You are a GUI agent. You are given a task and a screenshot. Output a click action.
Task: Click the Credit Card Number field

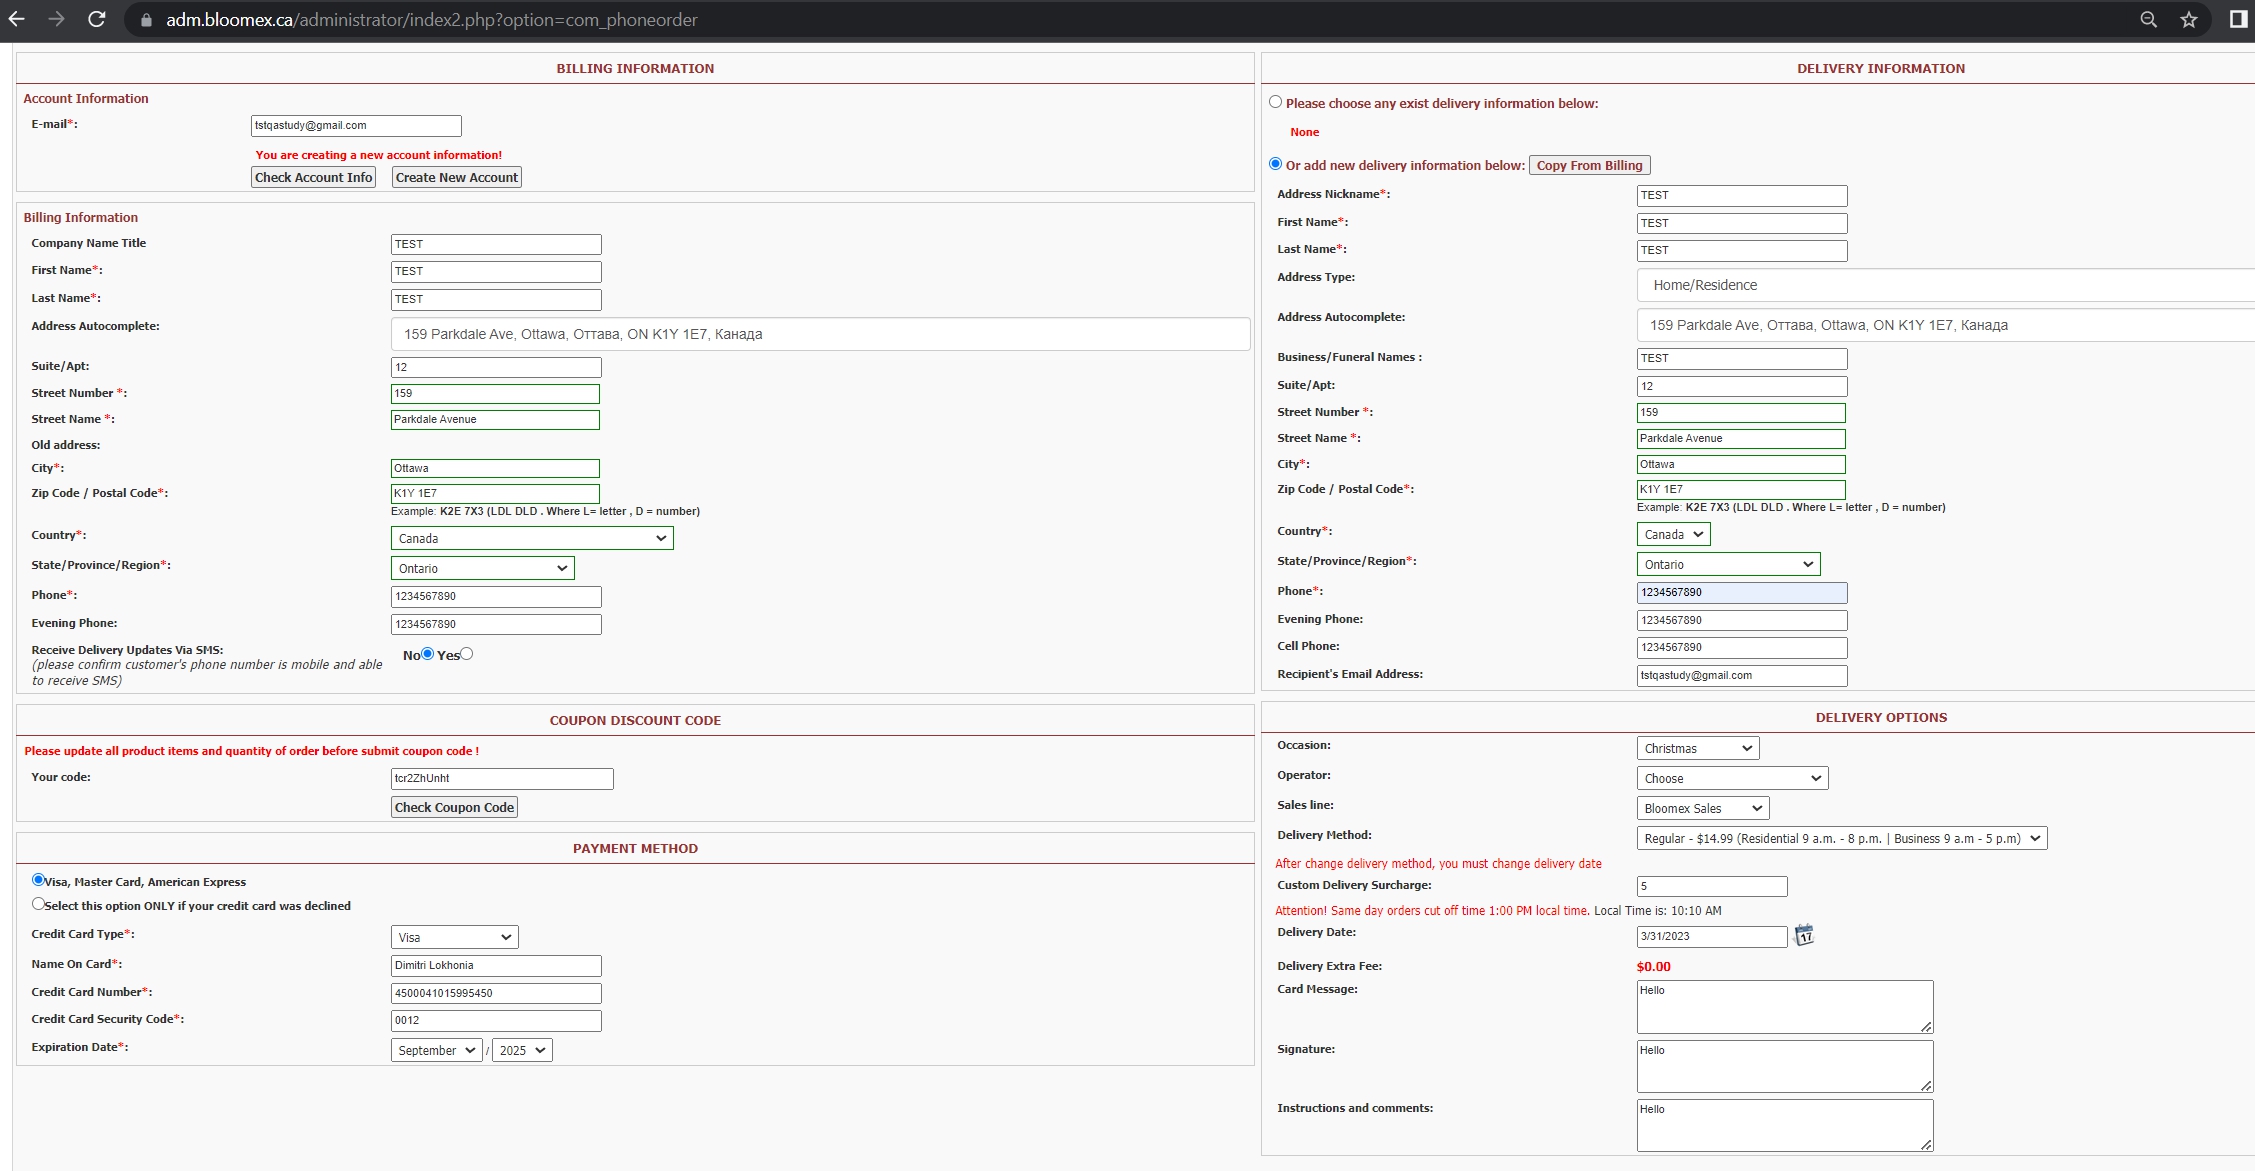coord(496,993)
